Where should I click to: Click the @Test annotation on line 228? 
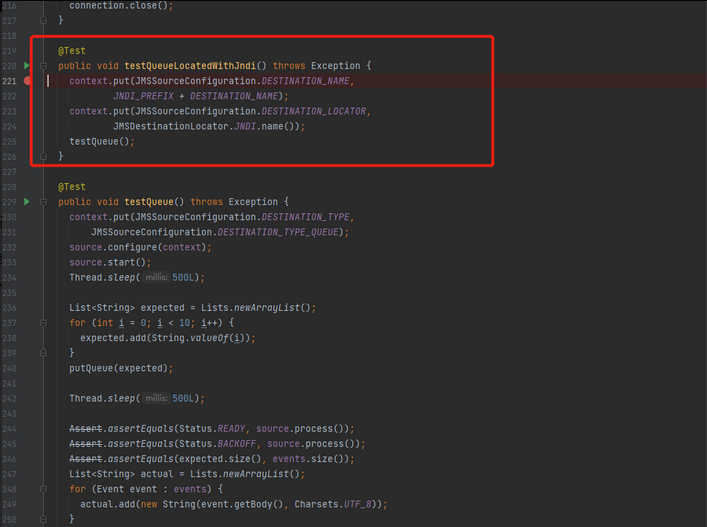click(72, 187)
